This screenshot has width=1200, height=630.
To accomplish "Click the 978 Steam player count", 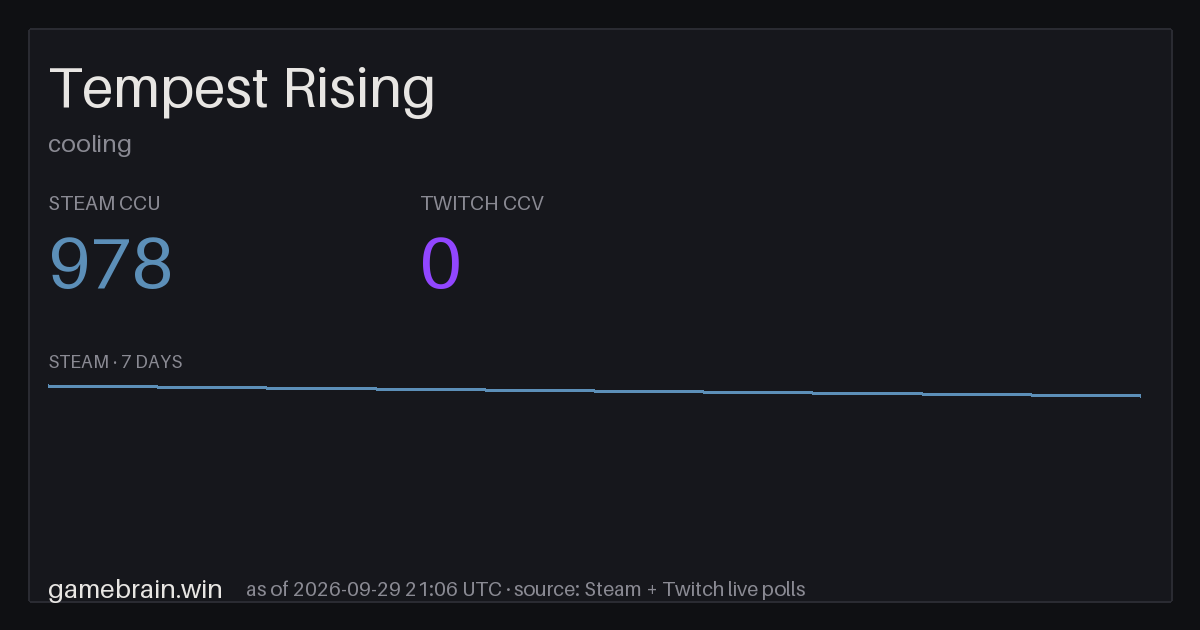I will (x=111, y=264).
